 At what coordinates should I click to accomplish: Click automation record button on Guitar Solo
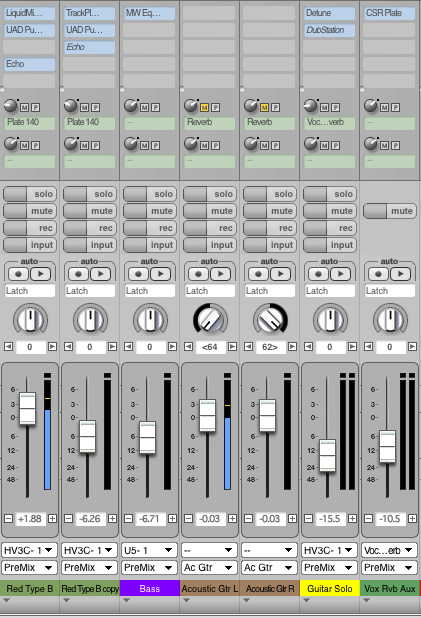pos(318,274)
